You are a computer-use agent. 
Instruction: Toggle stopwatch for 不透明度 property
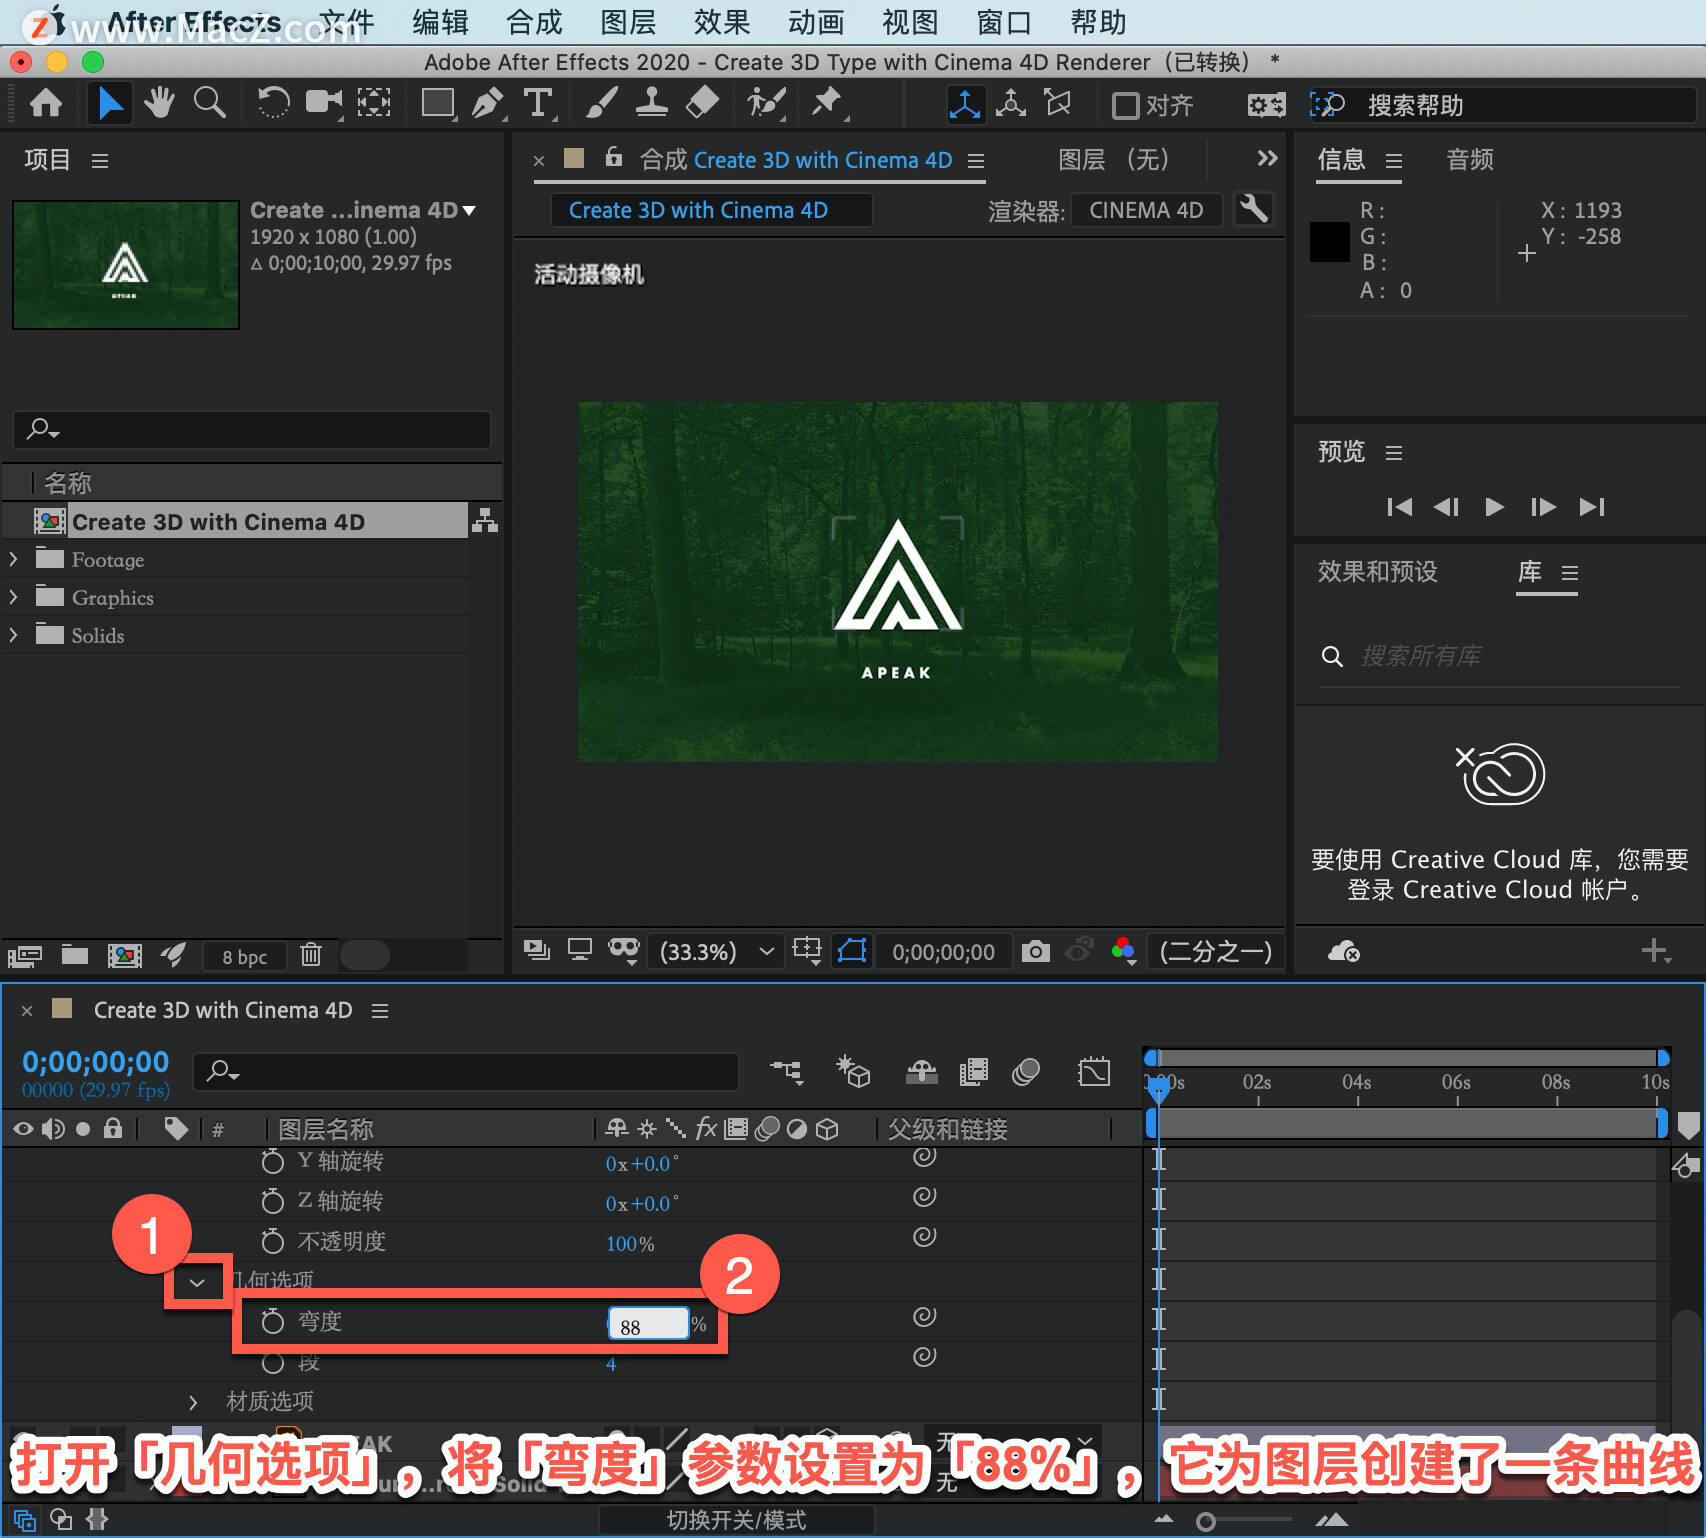click(272, 1241)
